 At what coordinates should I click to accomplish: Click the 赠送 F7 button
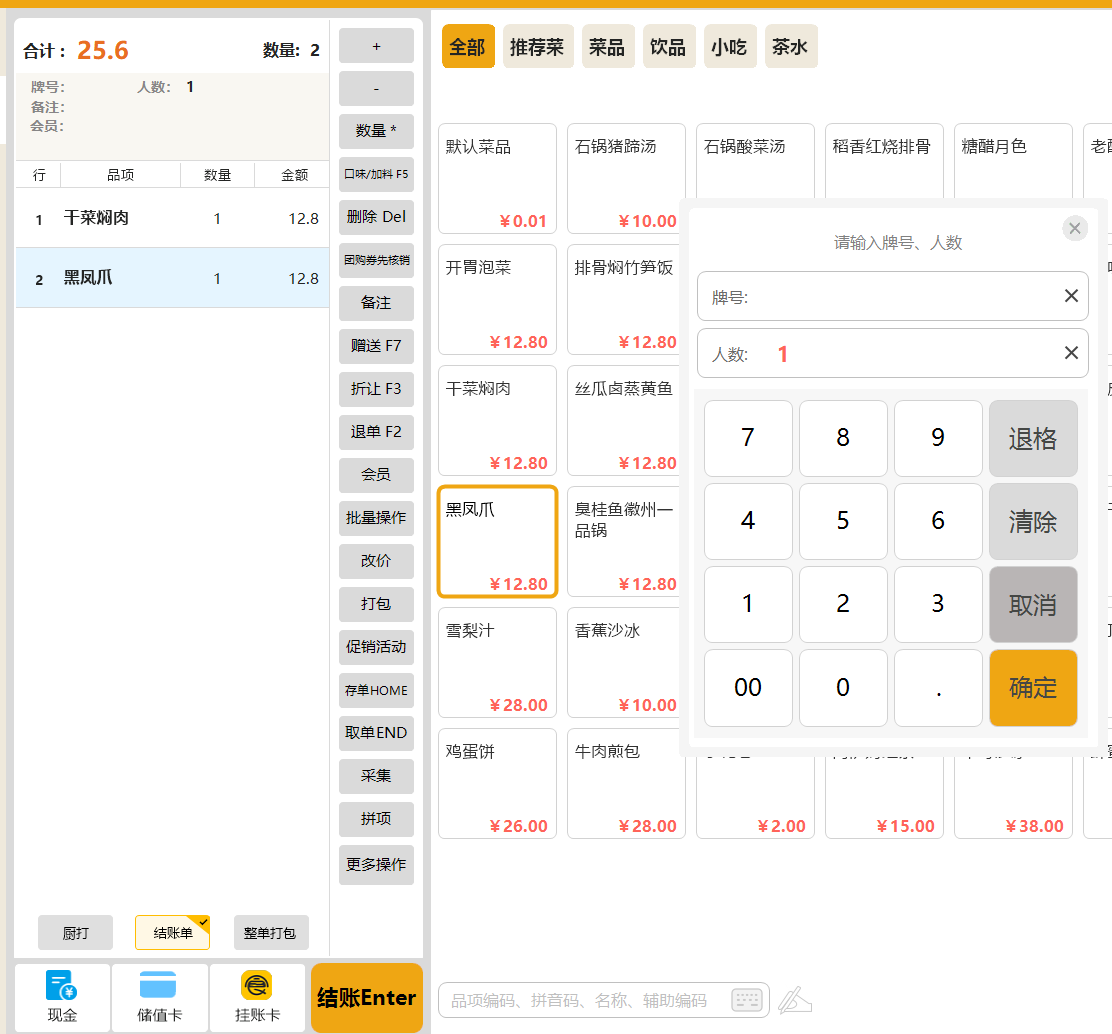click(376, 346)
